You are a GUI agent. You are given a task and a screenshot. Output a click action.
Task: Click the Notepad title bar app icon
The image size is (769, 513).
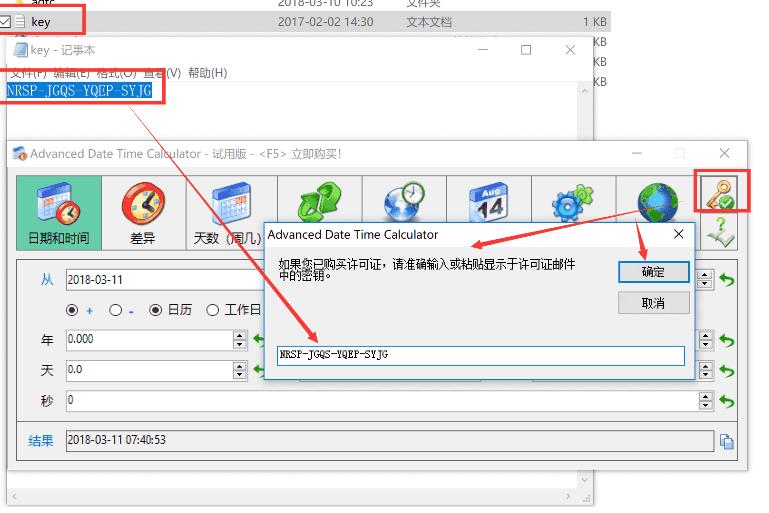tap(20, 50)
